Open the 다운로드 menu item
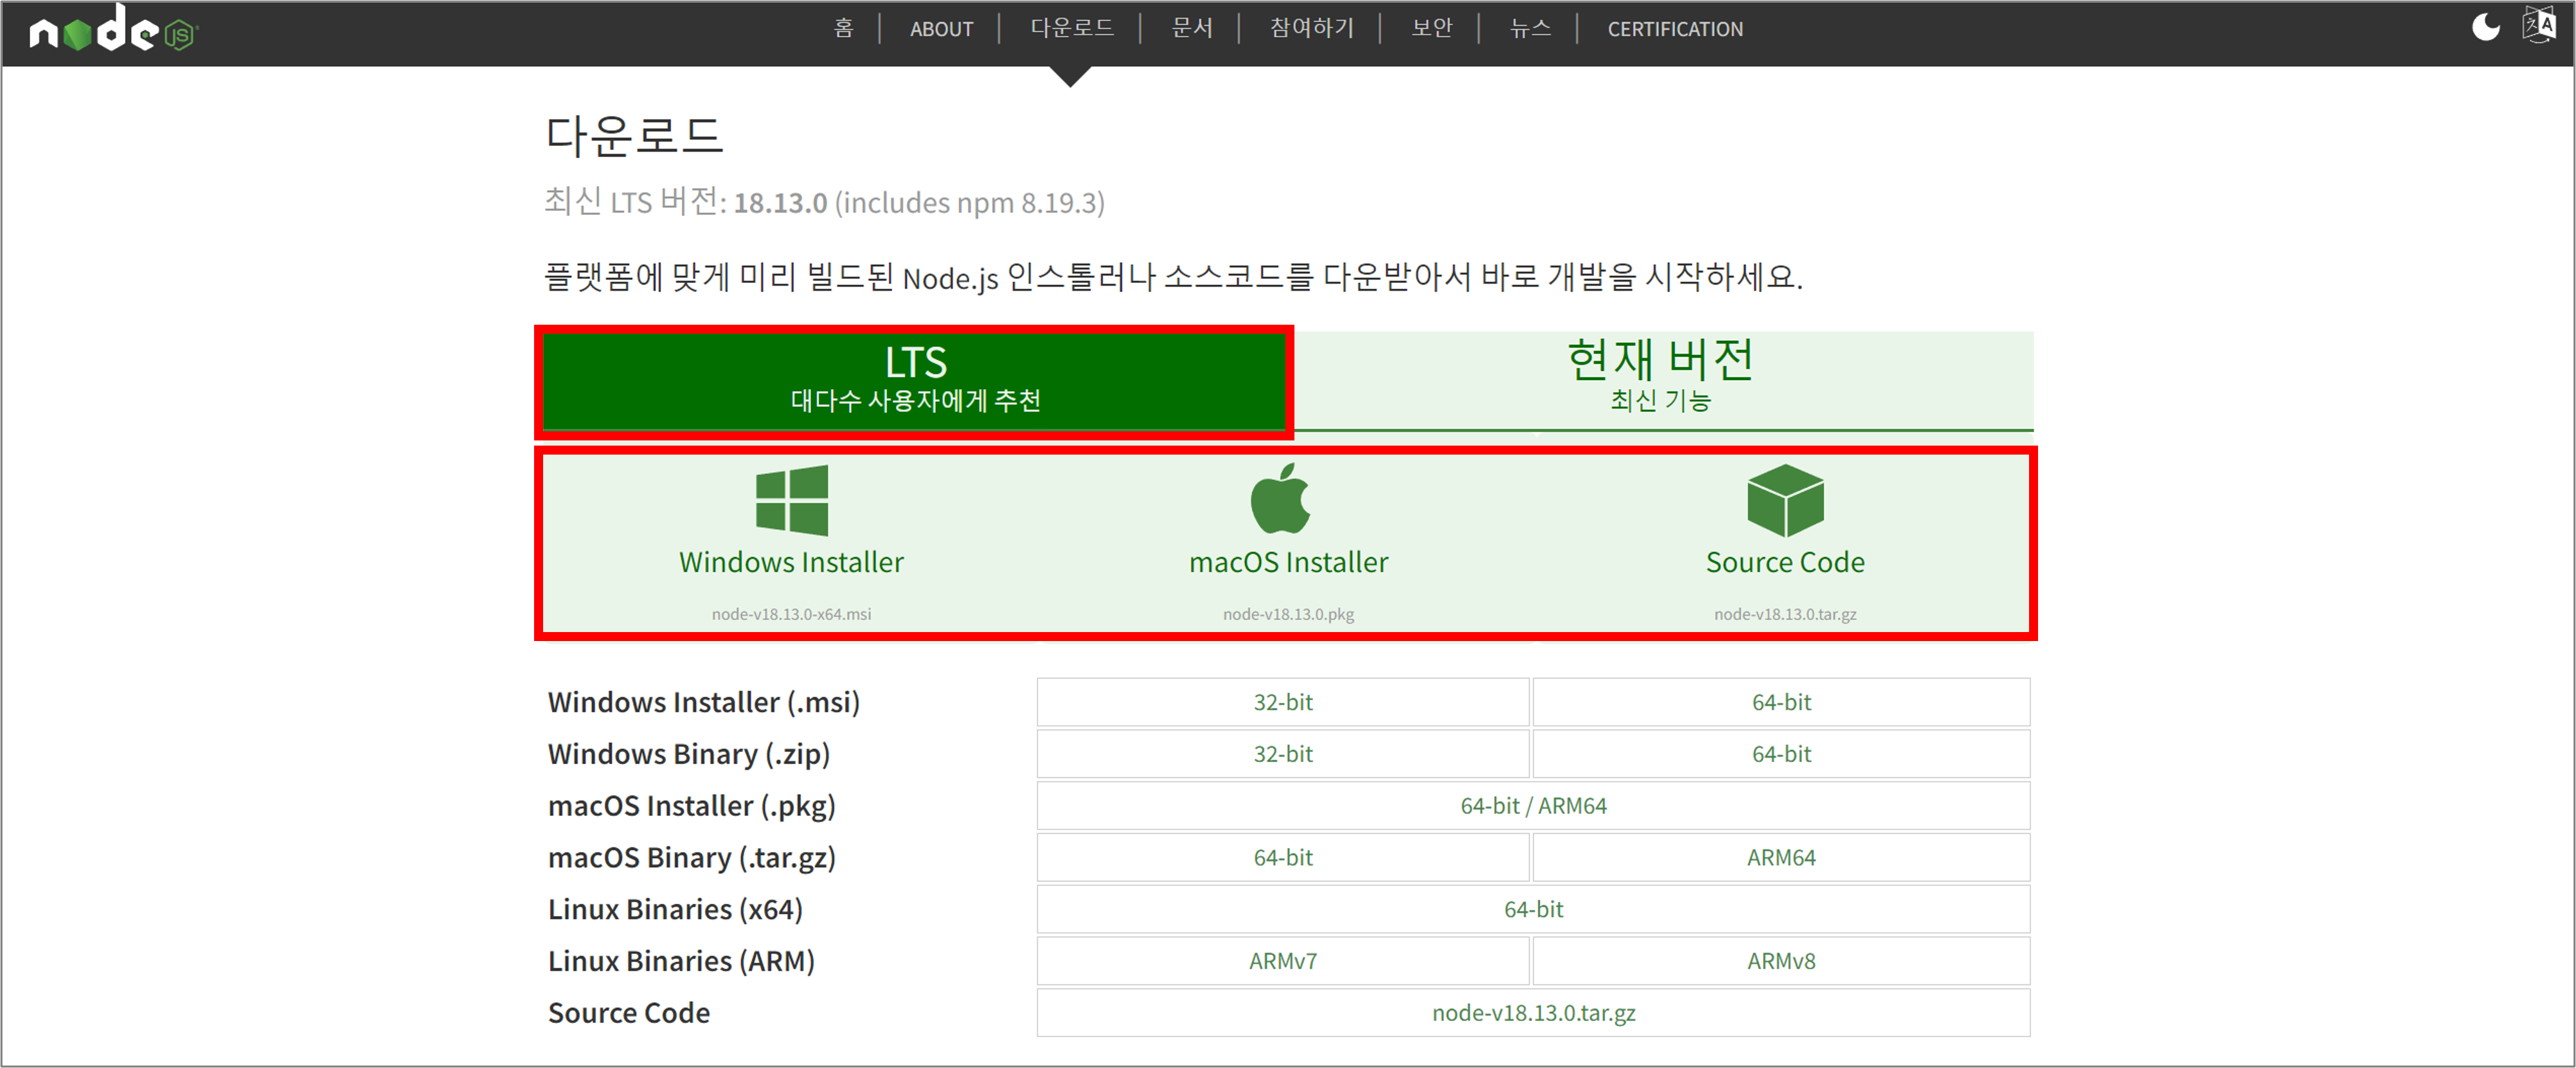The width and height of the screenshot is (2576, 1068). [x=1072, y=29]
